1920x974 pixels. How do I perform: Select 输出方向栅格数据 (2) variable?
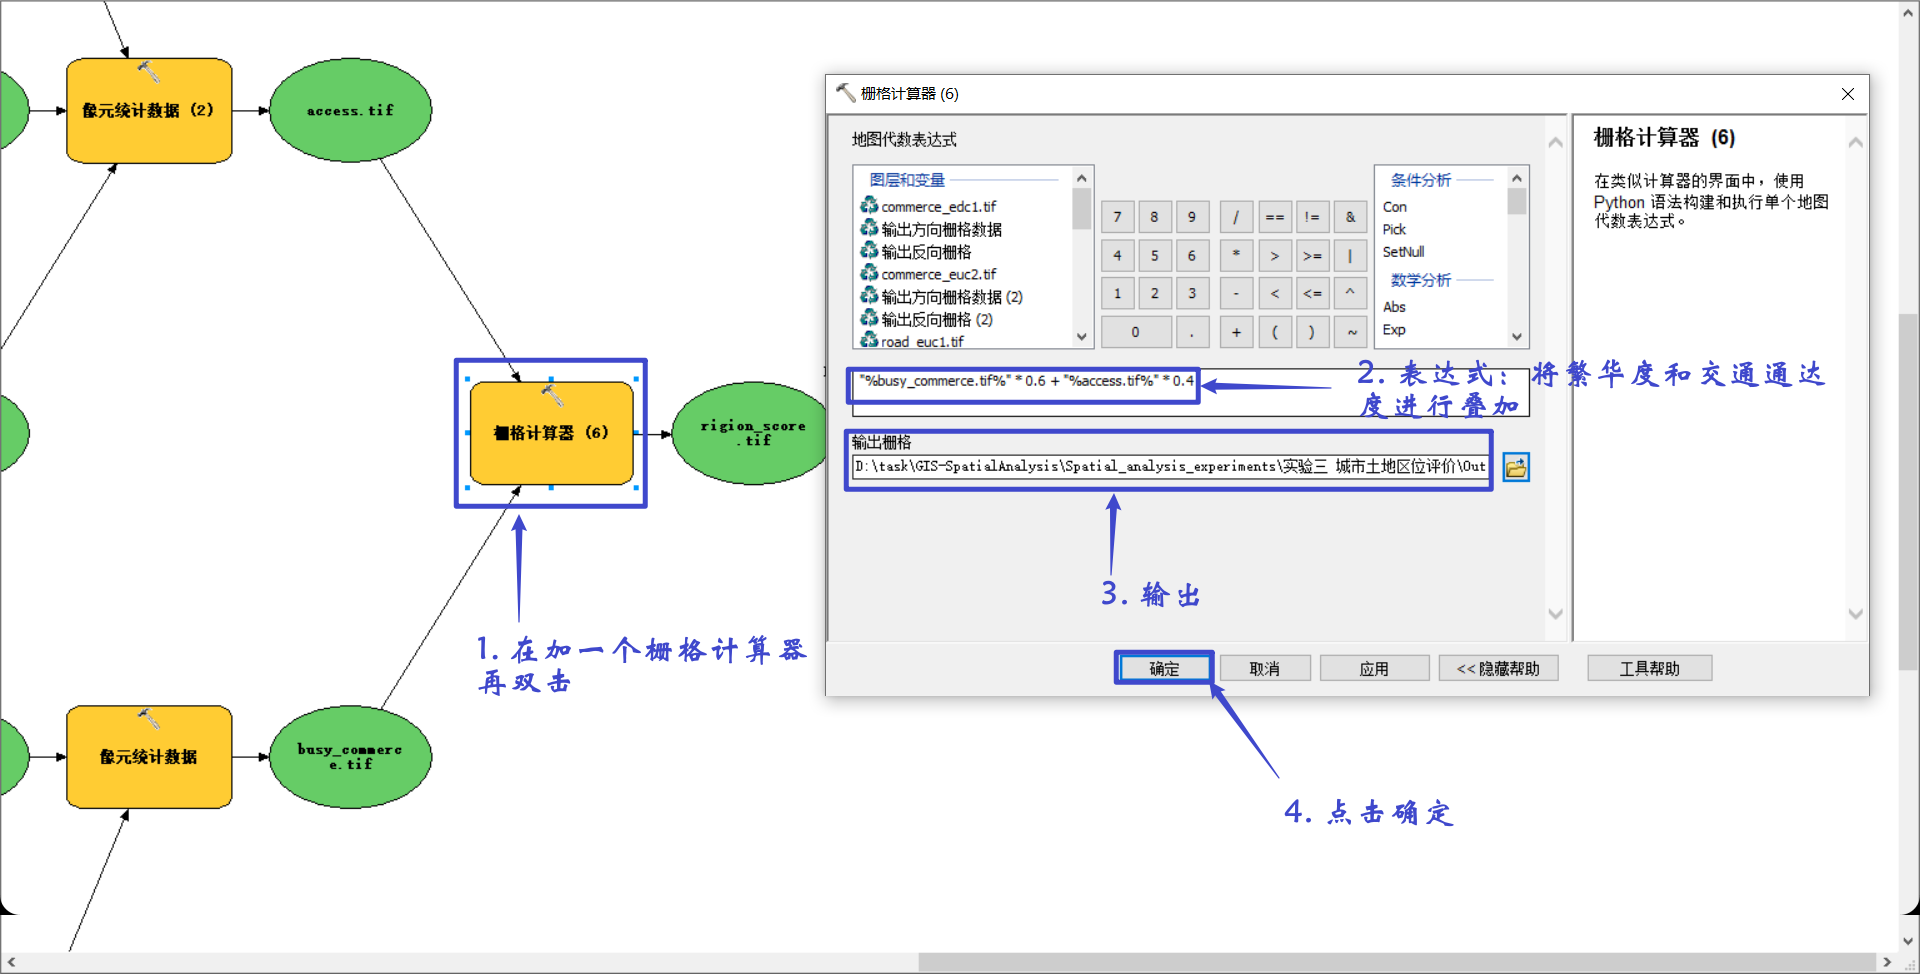[x=951, y=297]
